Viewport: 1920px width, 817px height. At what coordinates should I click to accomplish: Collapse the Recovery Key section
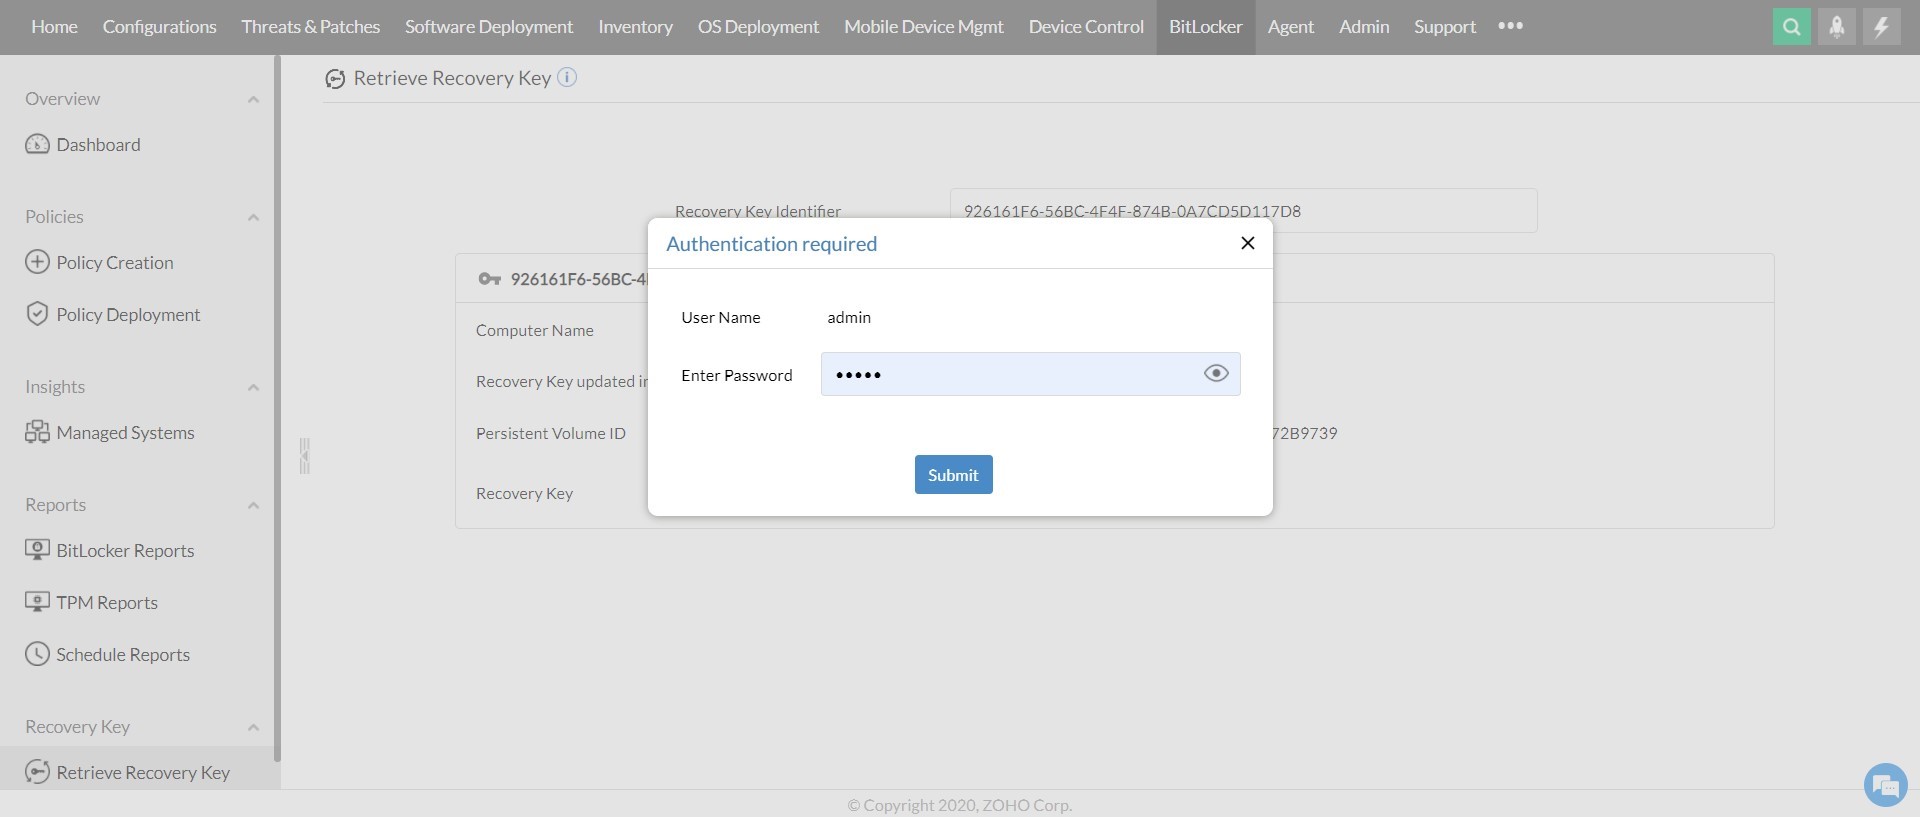(253, 727)
